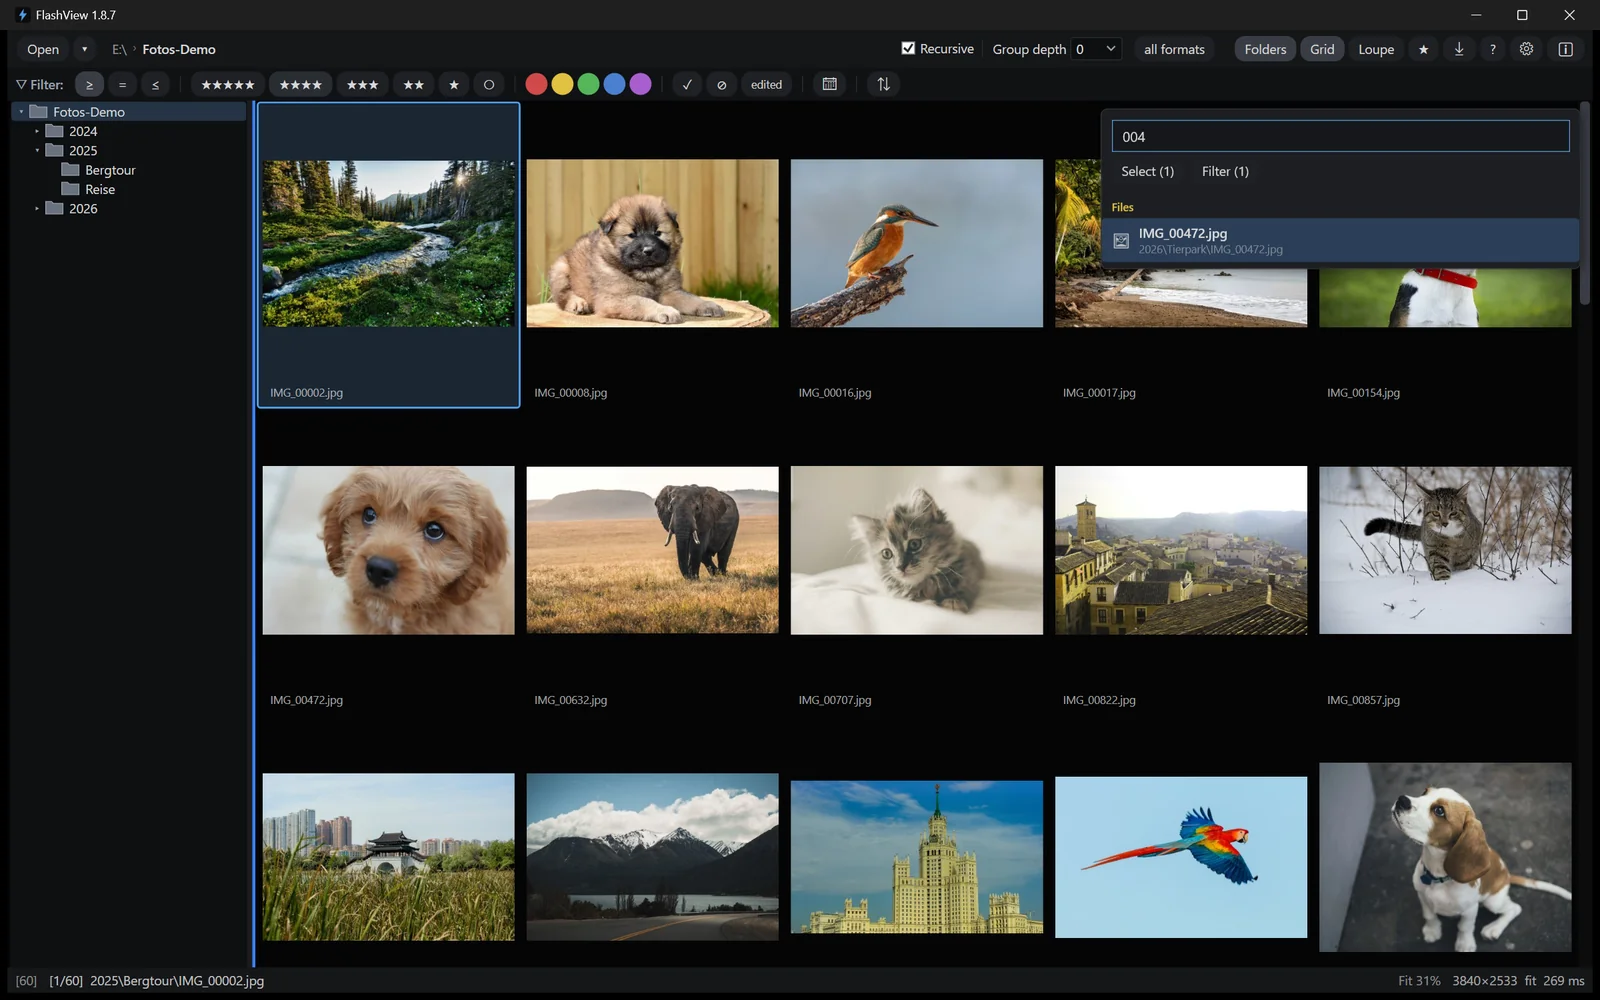
Task: Open the Group depth dropdown
Action: [x=1096, y=49]
